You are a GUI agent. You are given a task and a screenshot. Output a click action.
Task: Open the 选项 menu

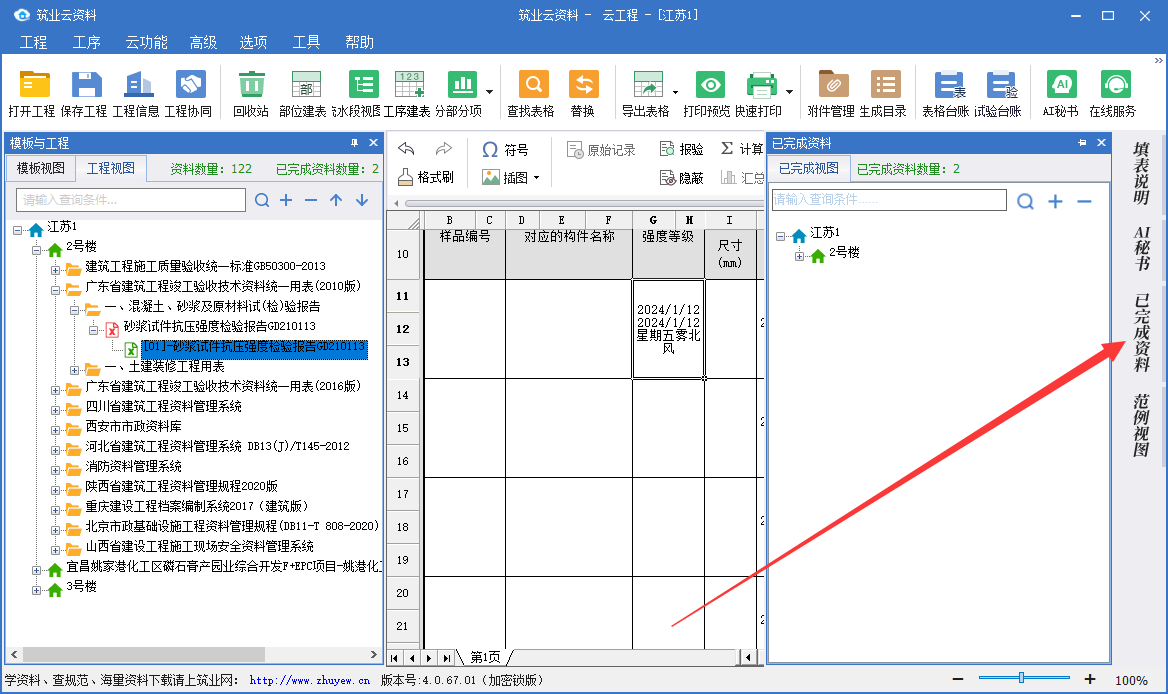[253, 42]
